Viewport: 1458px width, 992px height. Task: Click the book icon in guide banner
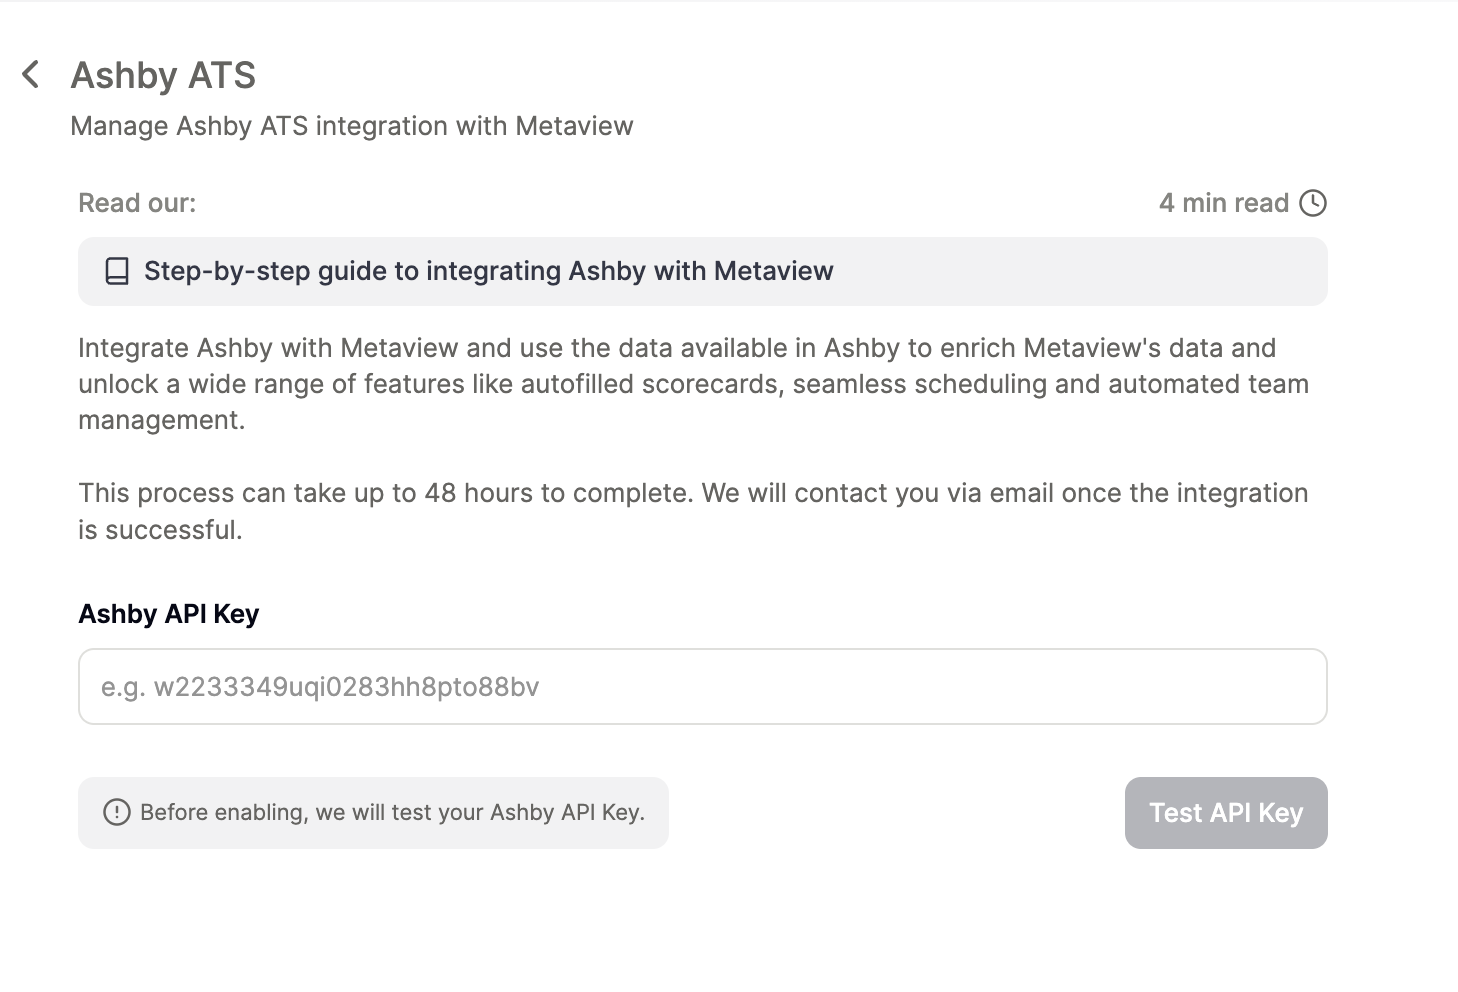click(x=117, y=271)
